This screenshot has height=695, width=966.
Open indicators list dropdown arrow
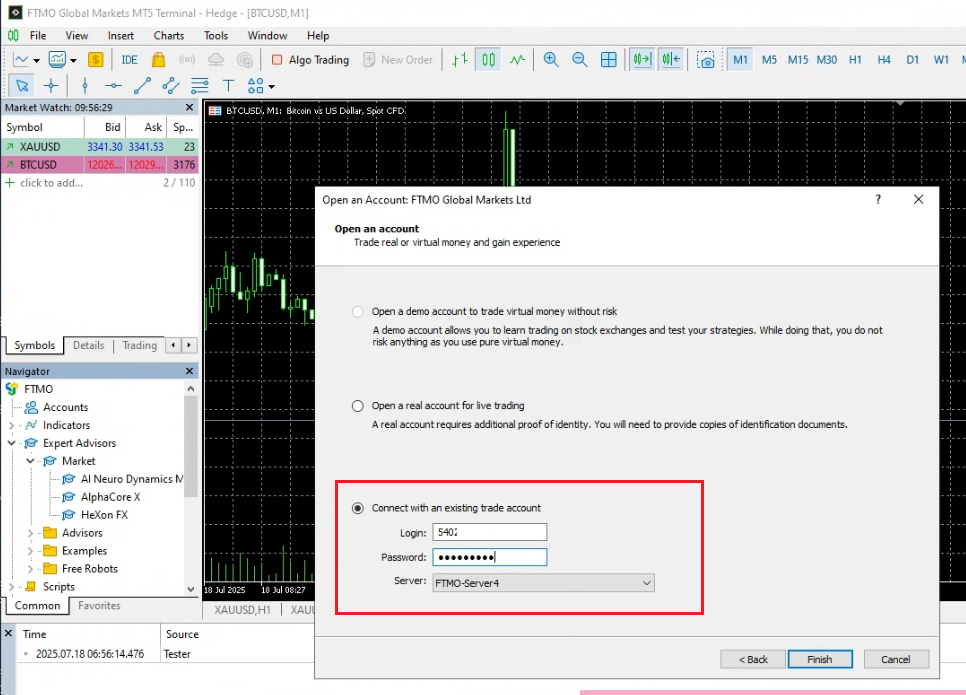point(73,60)
